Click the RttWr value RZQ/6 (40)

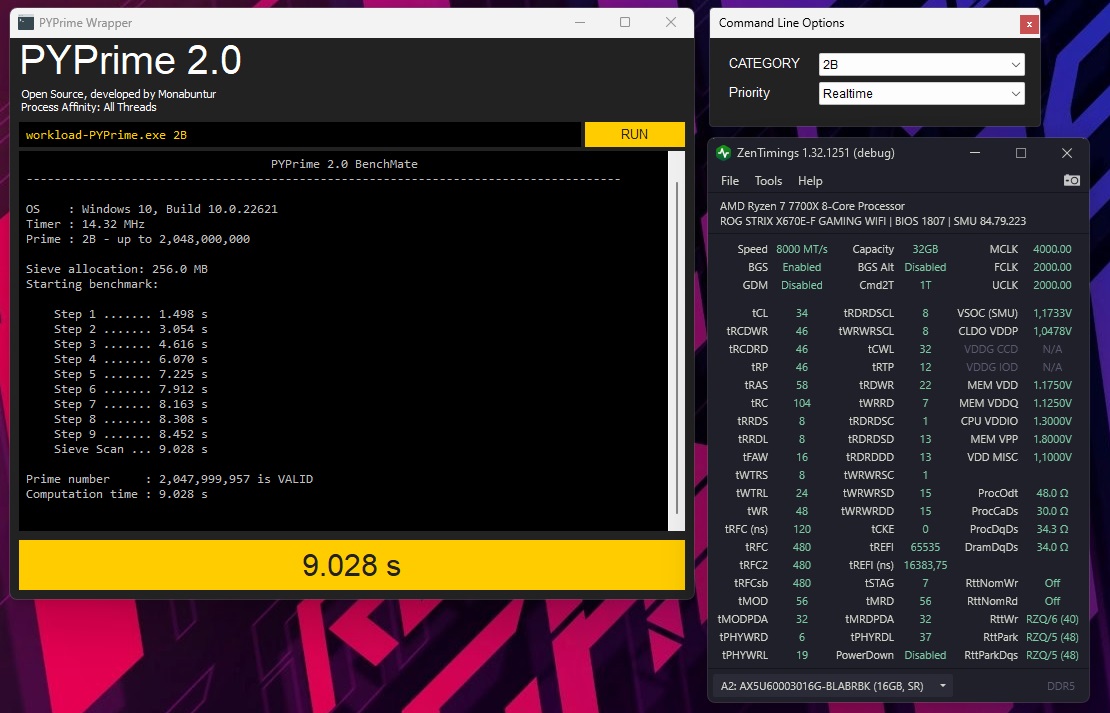point(1052,619)
